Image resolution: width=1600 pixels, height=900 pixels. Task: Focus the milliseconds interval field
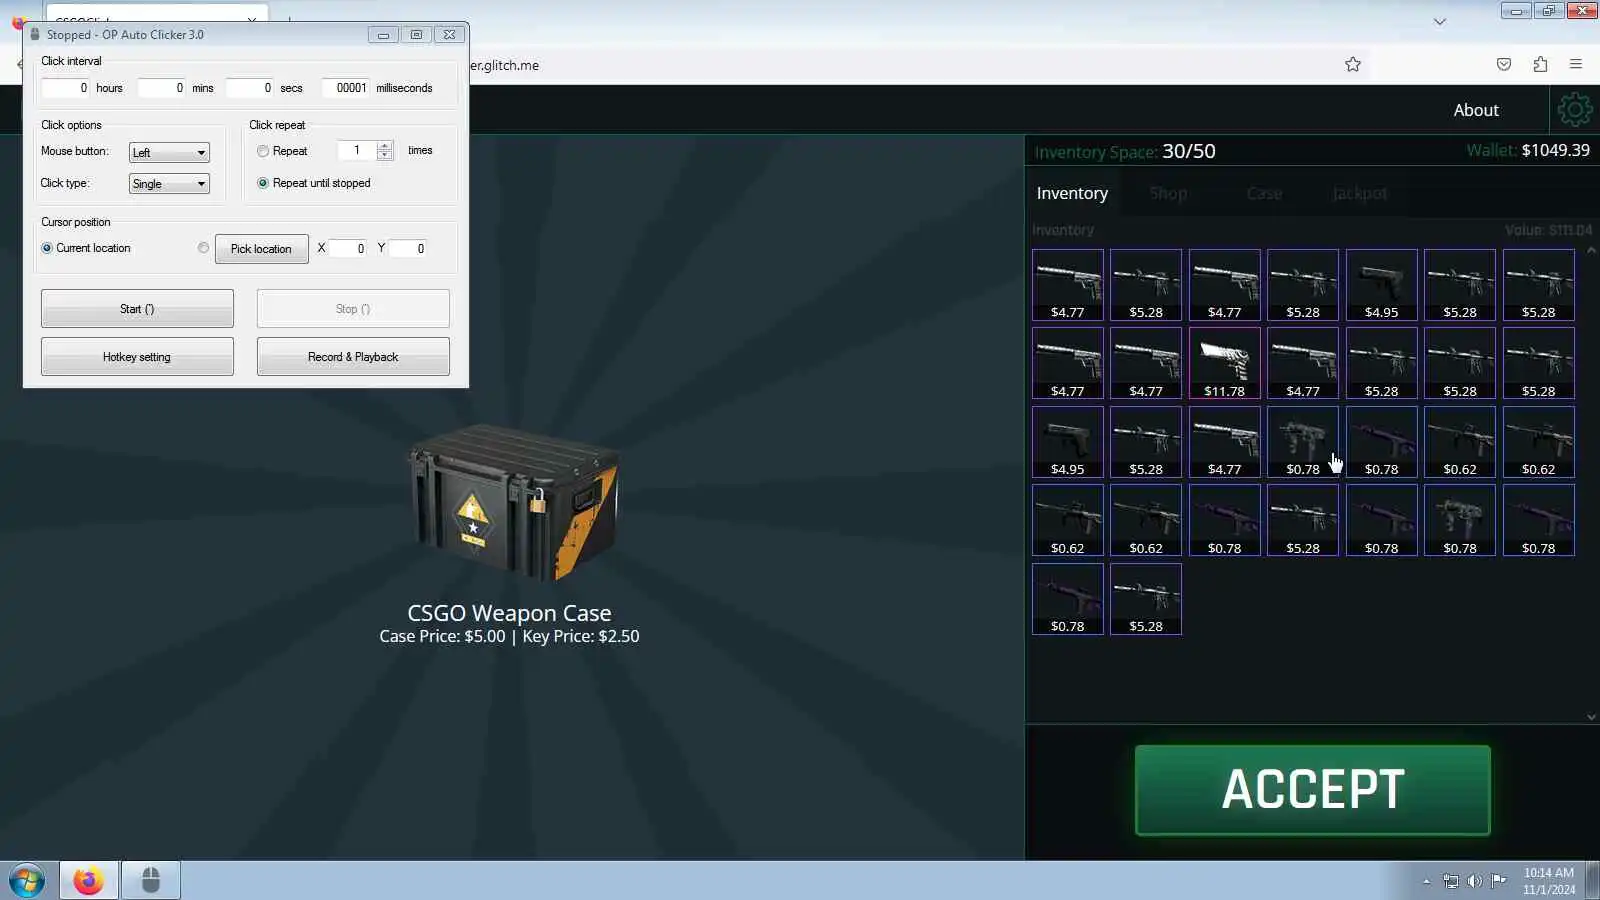(x=346, y=88)
